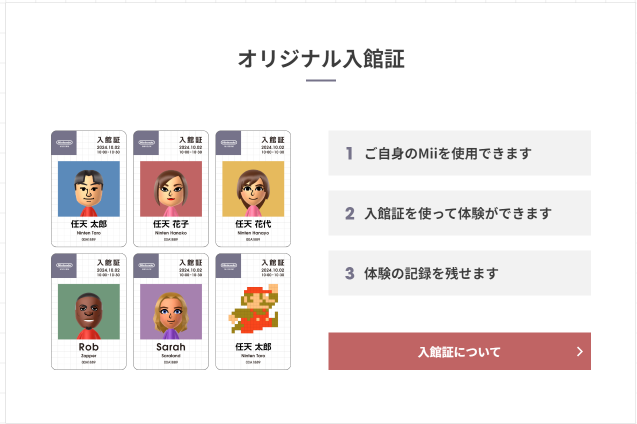Click the 入館証について red button
Screen dimensions: 637x424
point(459,351)
